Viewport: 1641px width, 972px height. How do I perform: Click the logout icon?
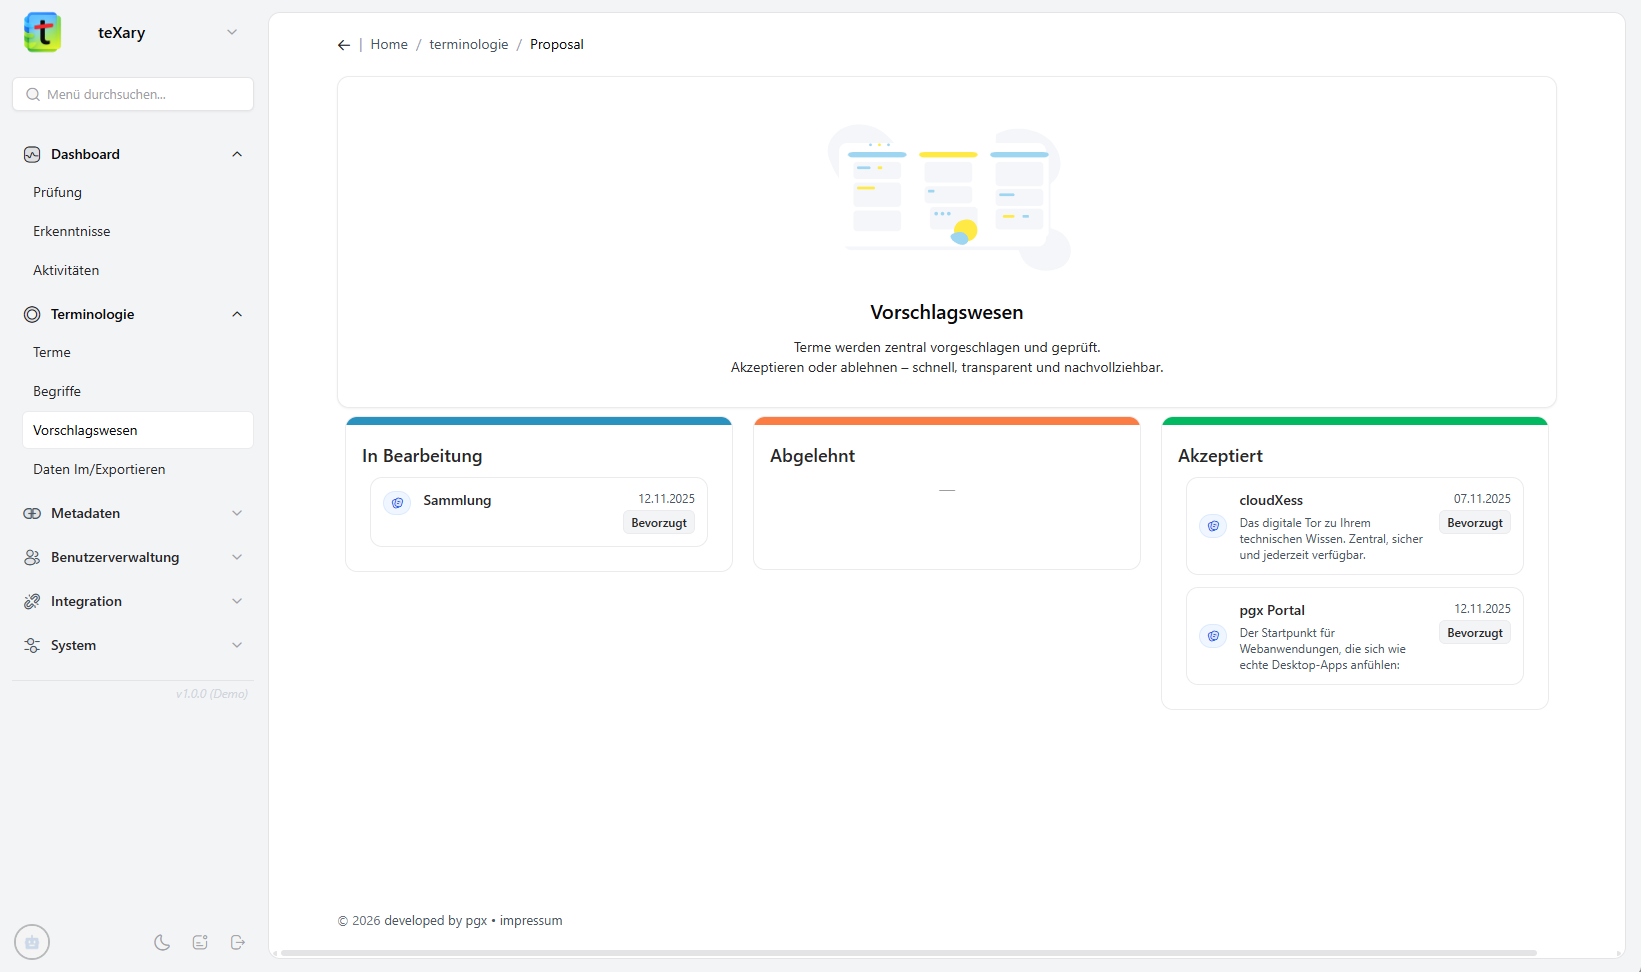click(x=238, y=942)
